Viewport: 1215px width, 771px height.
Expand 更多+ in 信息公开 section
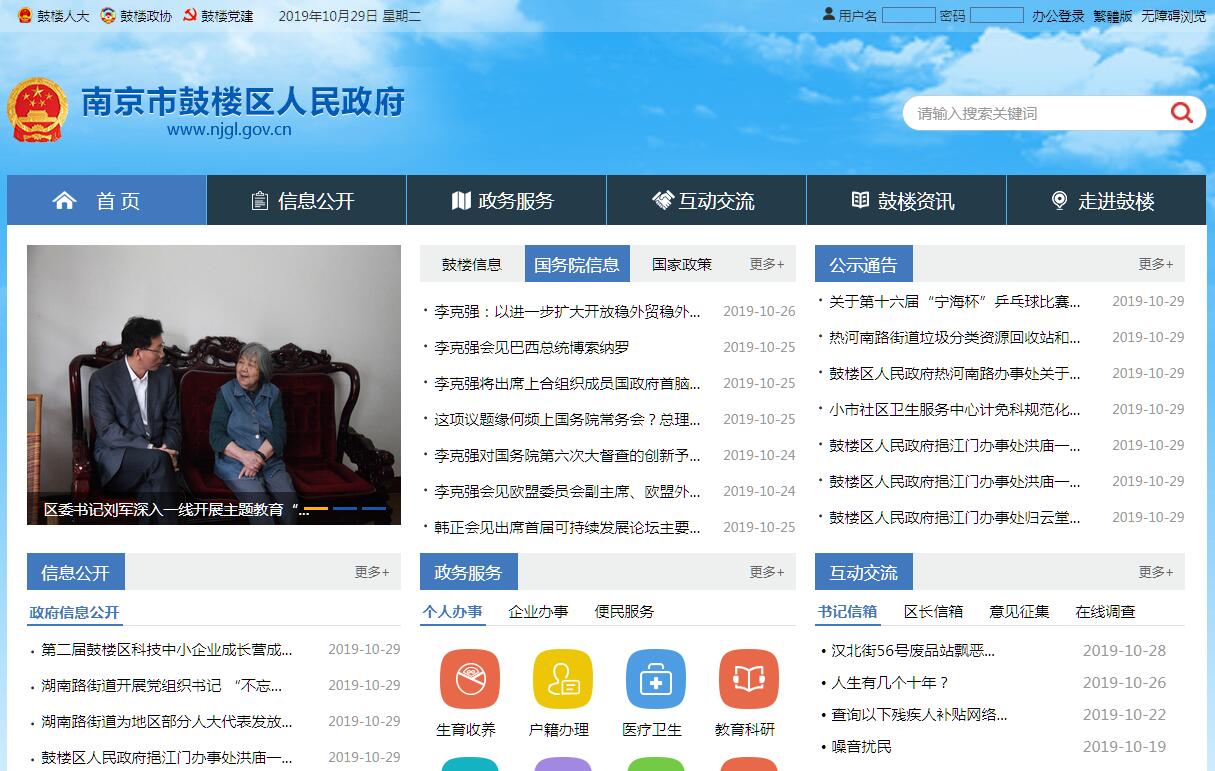pyautogui.click(x=371, y=572)
